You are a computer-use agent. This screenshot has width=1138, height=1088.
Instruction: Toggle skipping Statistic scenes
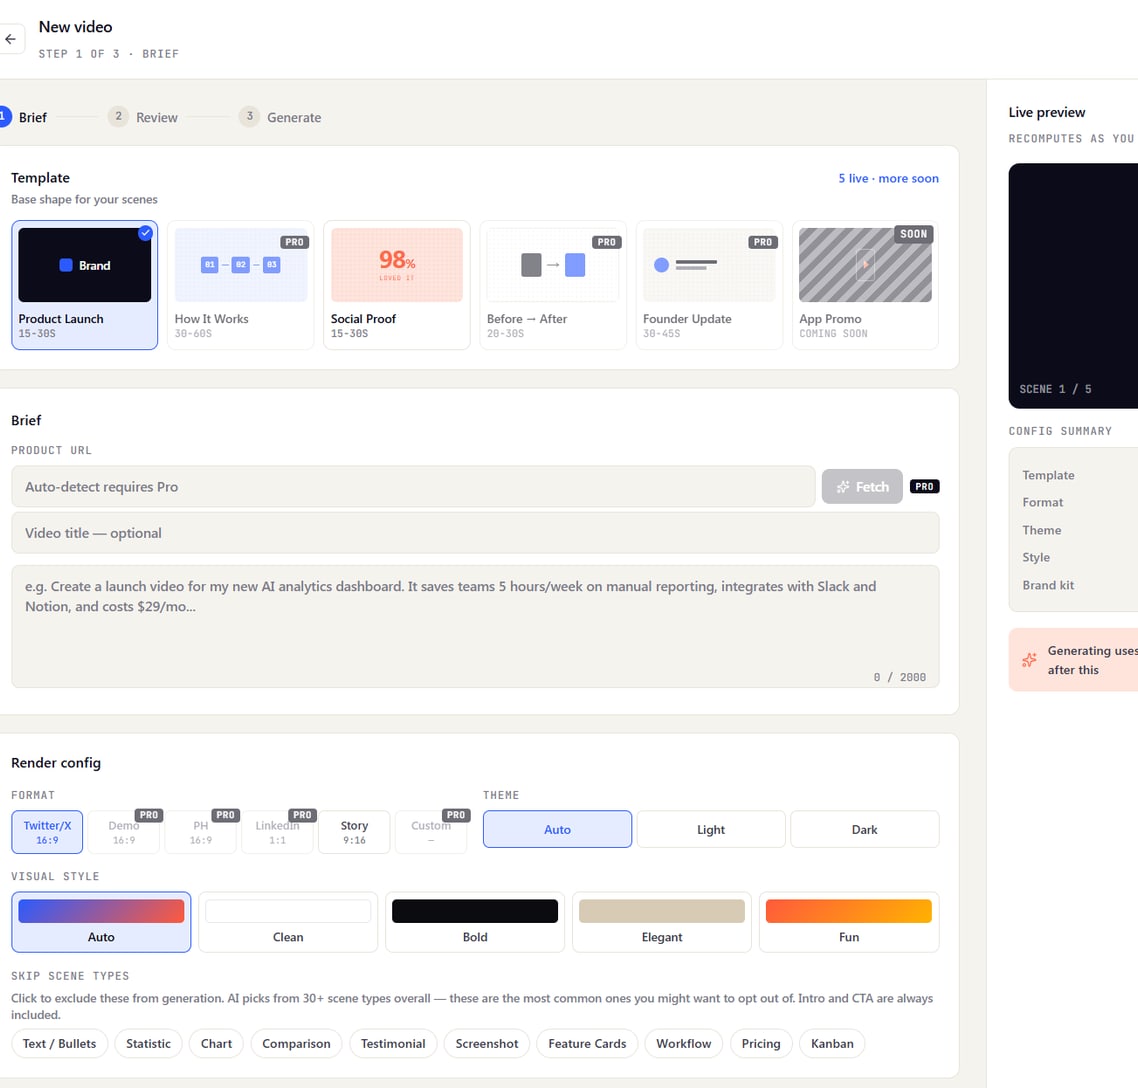[149, 1043]
